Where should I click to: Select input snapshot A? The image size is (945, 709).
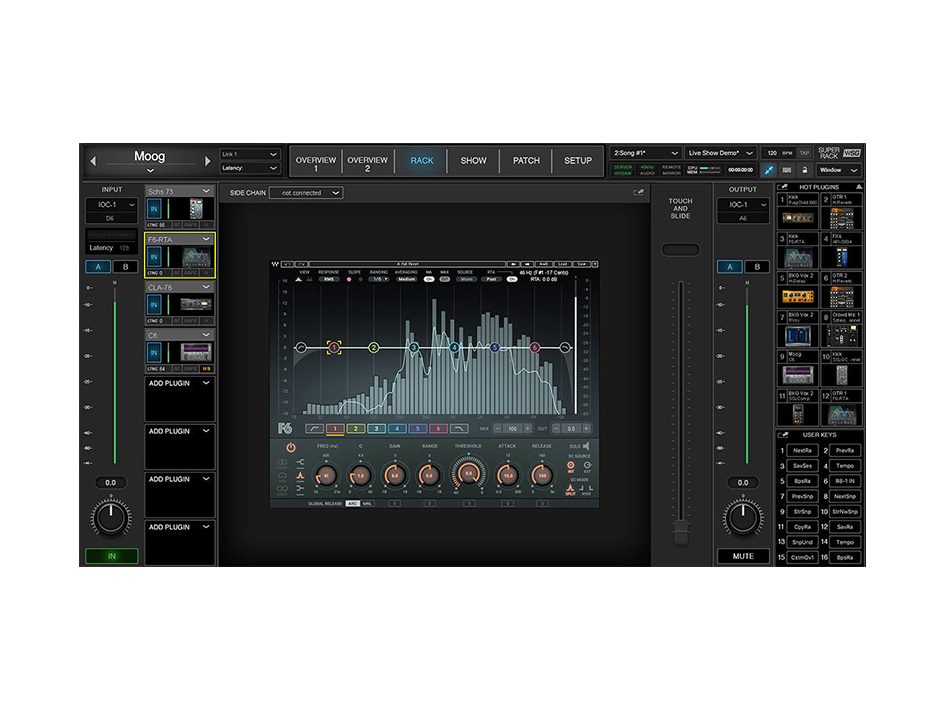tap(98, 266)
